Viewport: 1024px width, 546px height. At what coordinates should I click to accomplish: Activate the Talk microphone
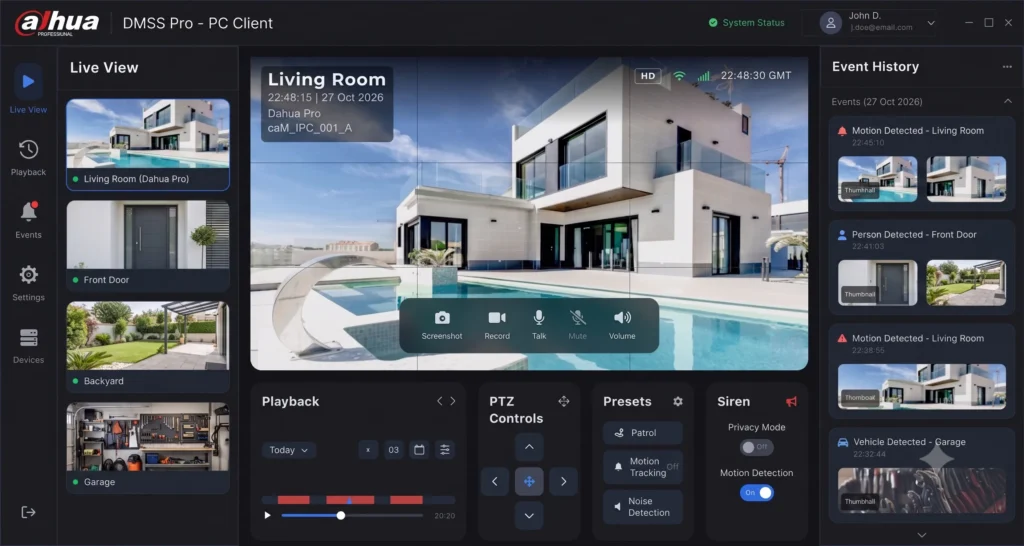[x=539, y=325]
